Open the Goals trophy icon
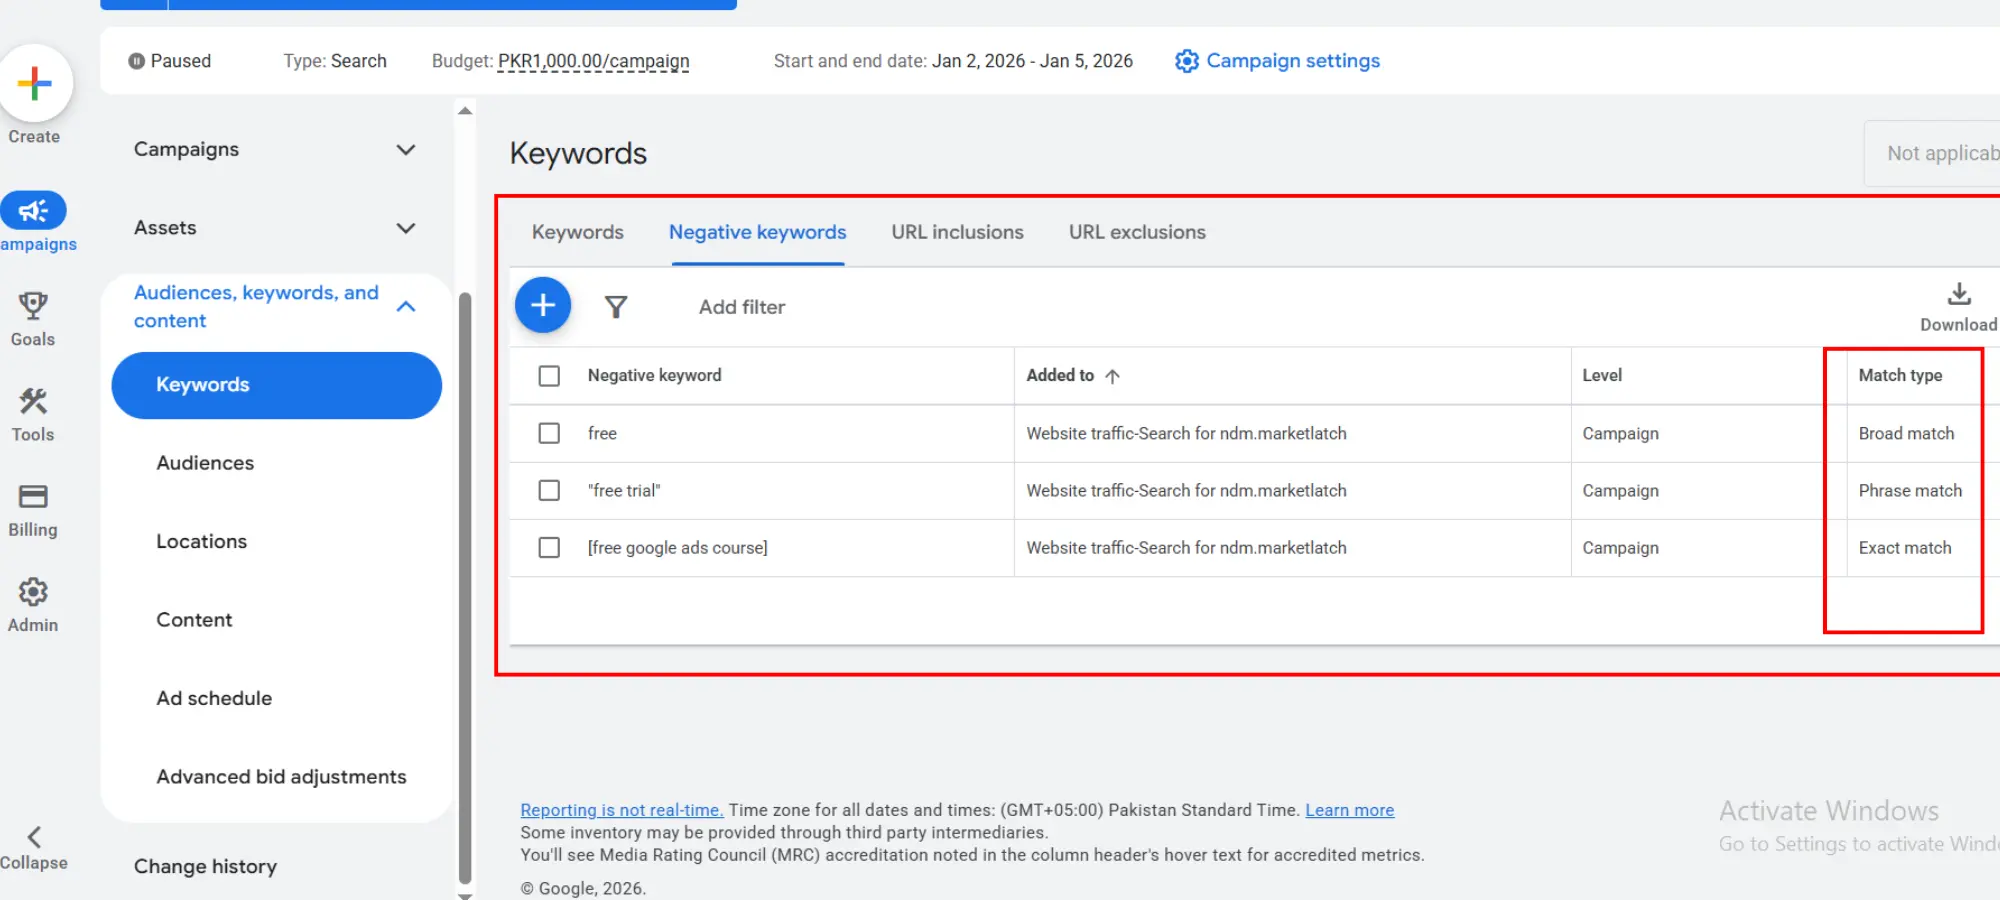 [33, 305]
